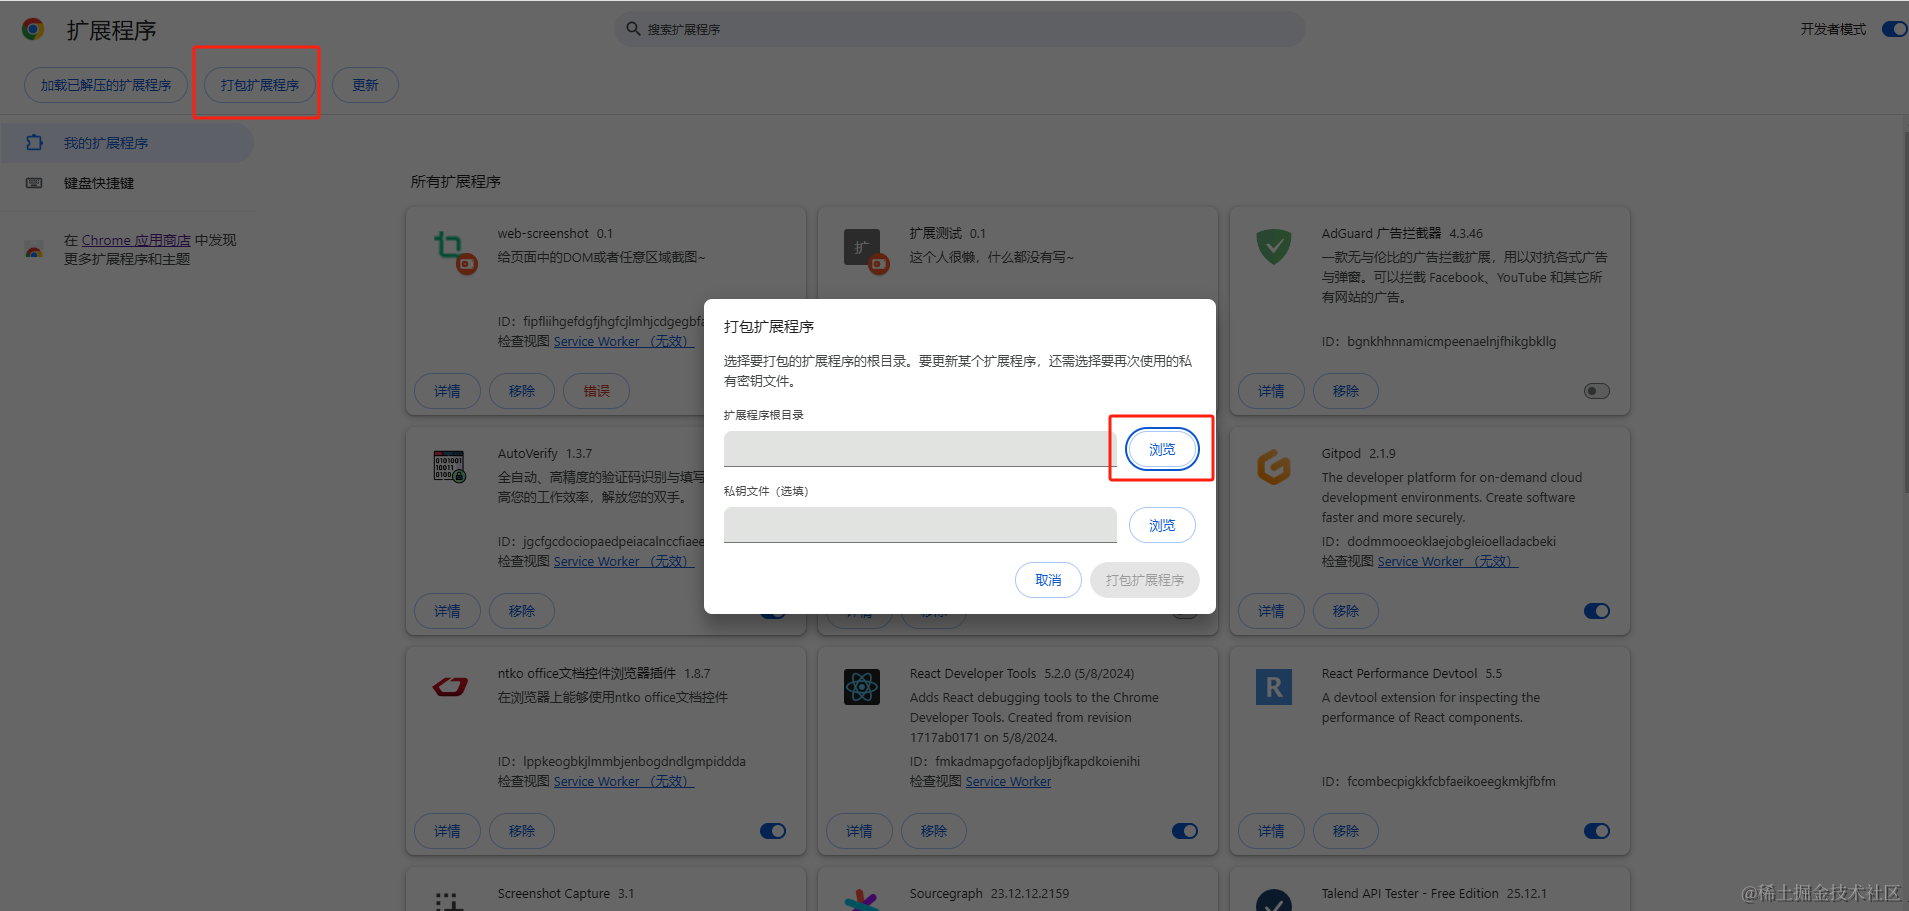Open React Developer Tools Service Worker link
The image size is (1909, 911).
[x=1008, y=781]
